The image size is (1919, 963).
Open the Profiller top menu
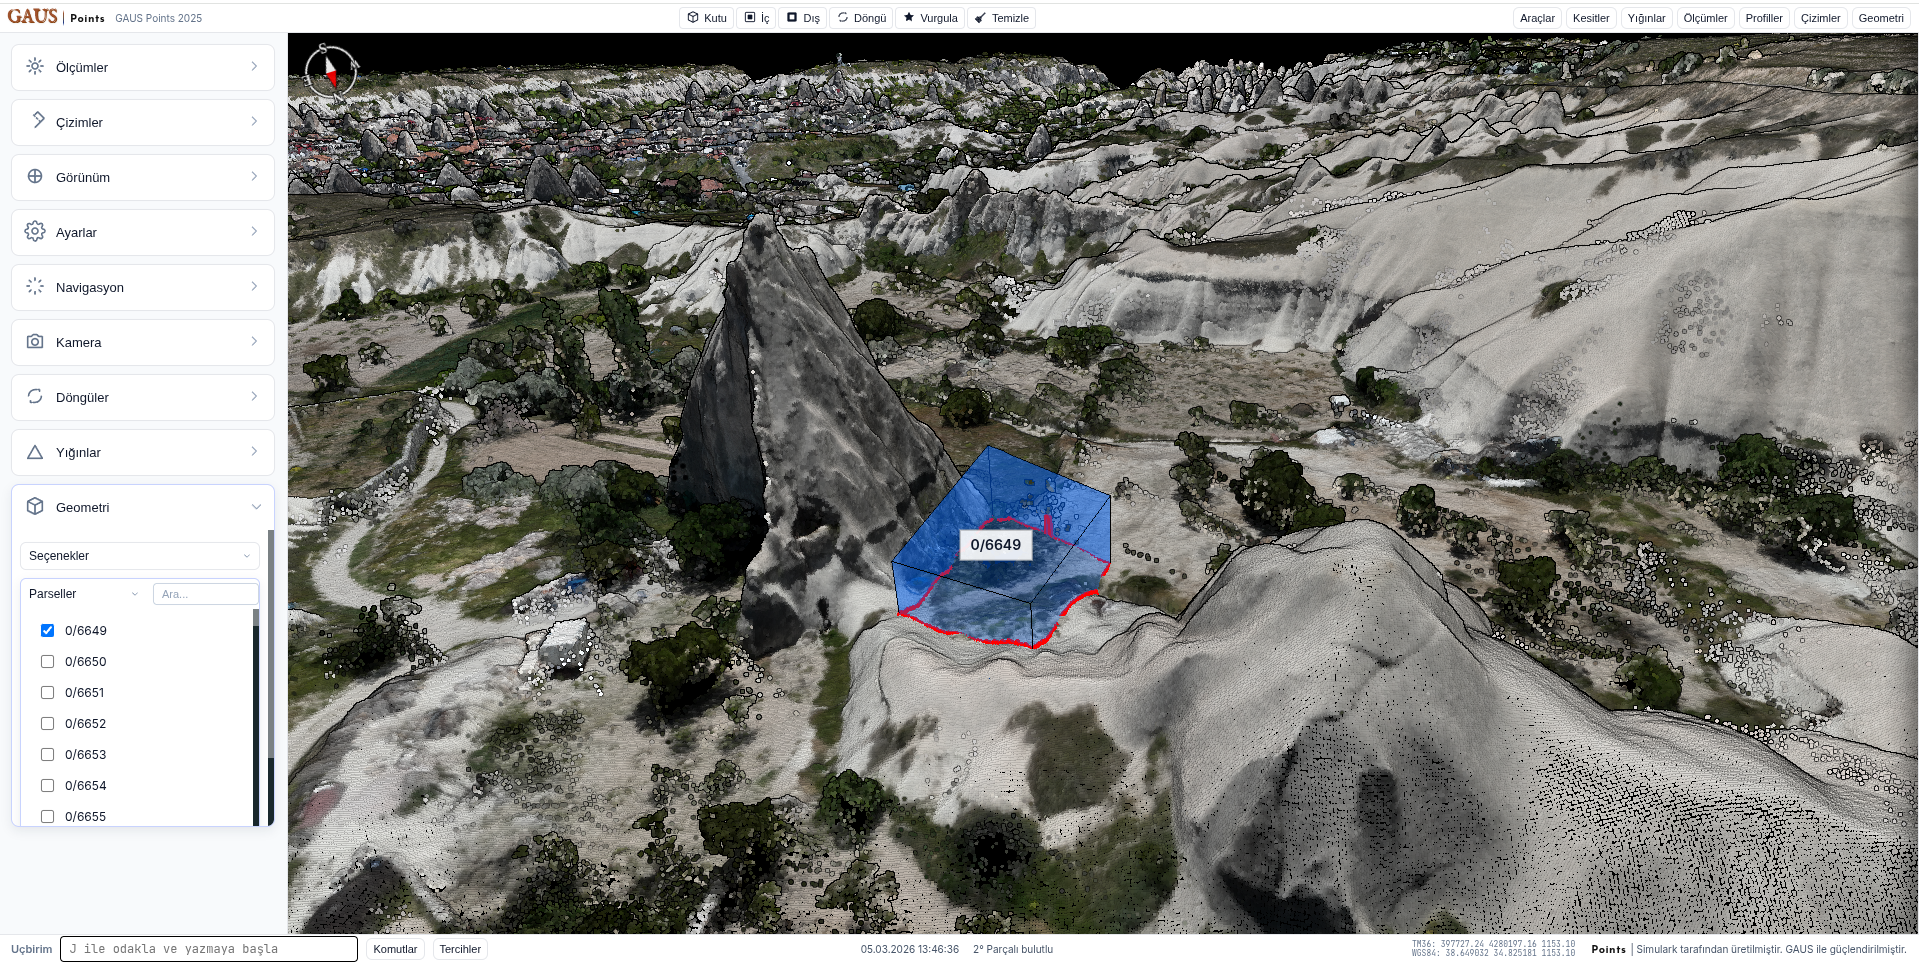1764,18
